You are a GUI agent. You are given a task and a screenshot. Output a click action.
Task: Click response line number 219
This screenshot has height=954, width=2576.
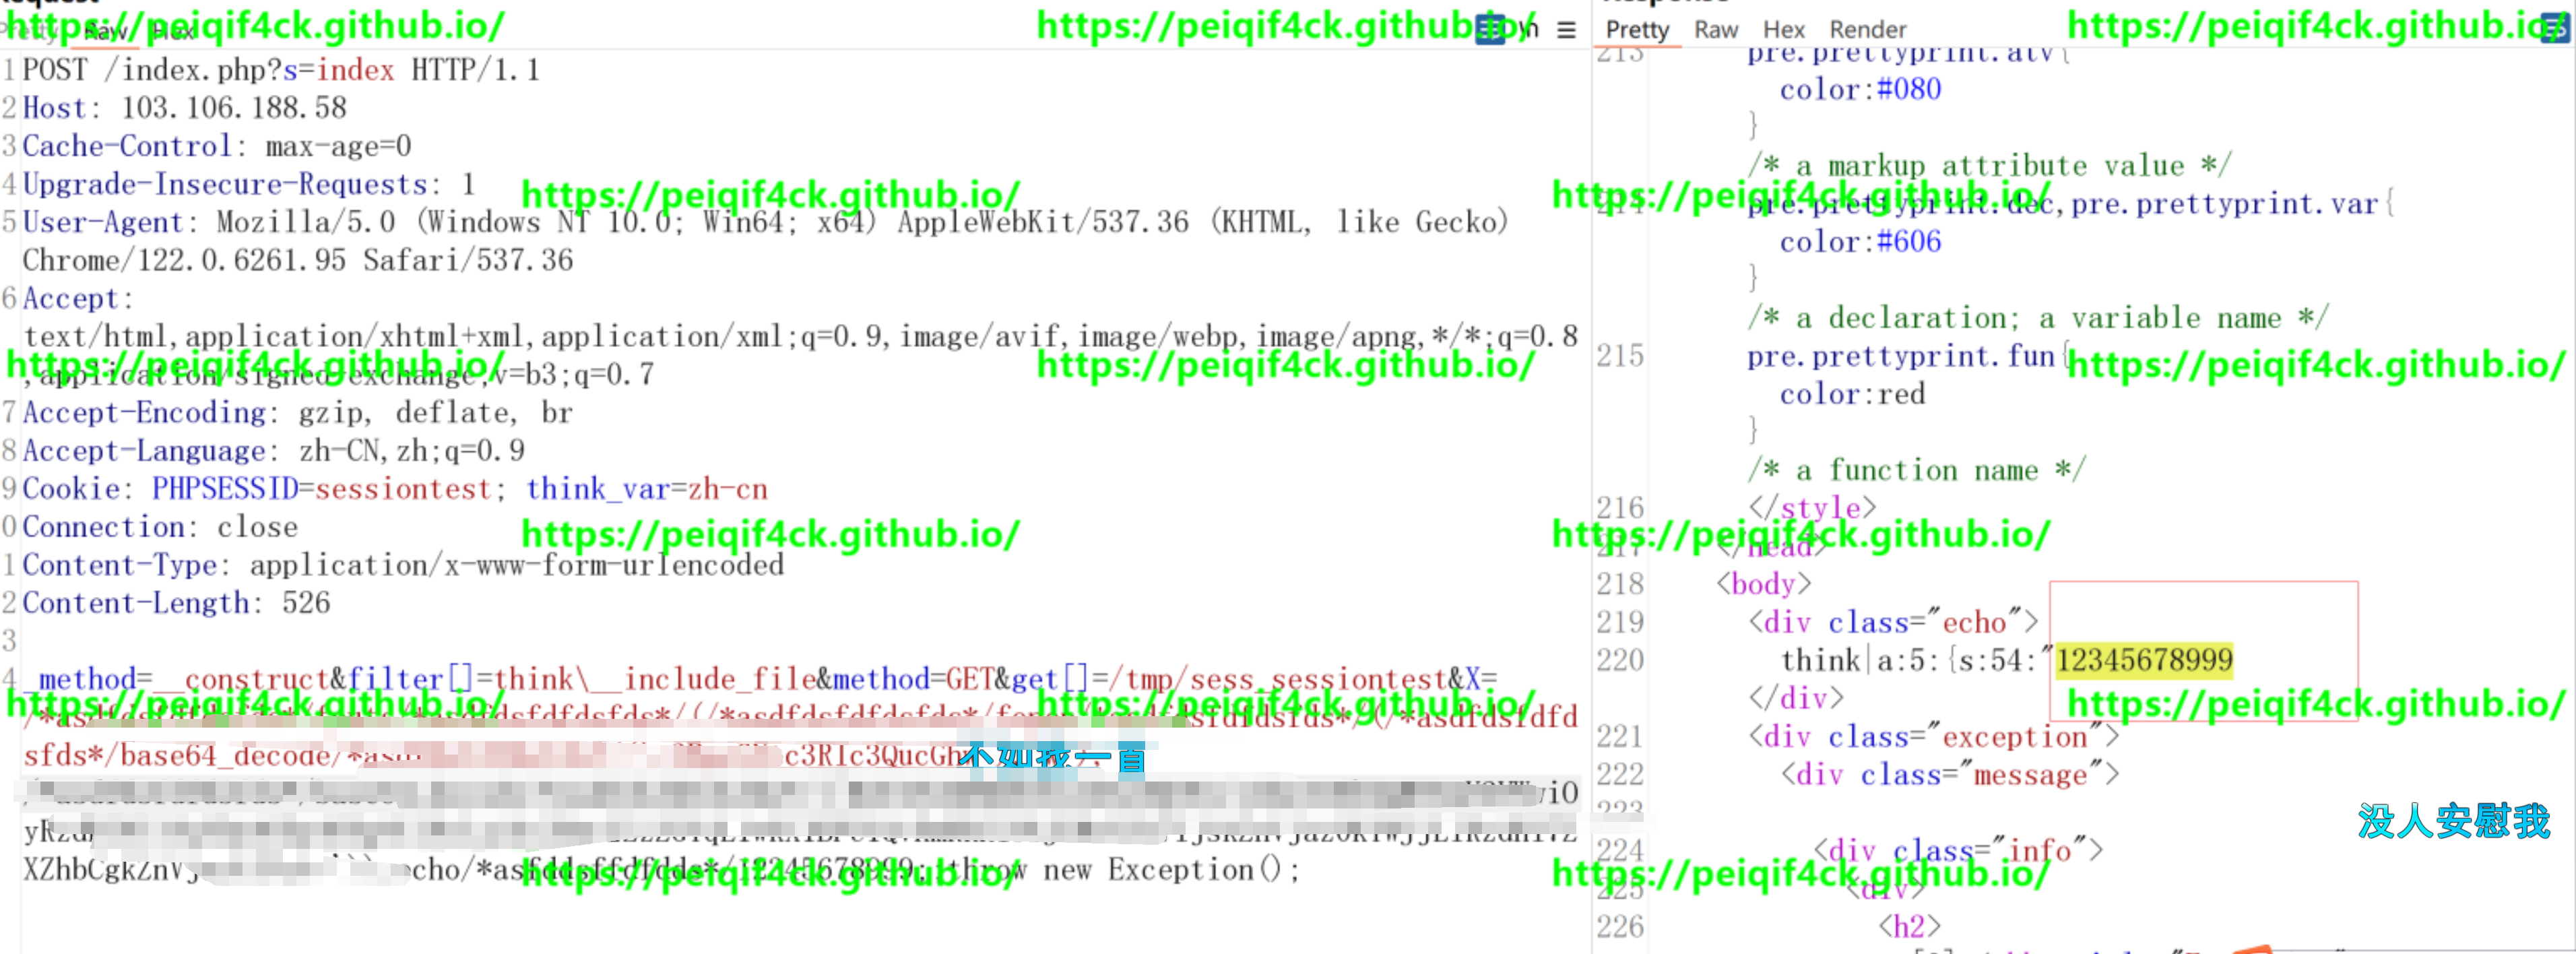(1620, 622)
